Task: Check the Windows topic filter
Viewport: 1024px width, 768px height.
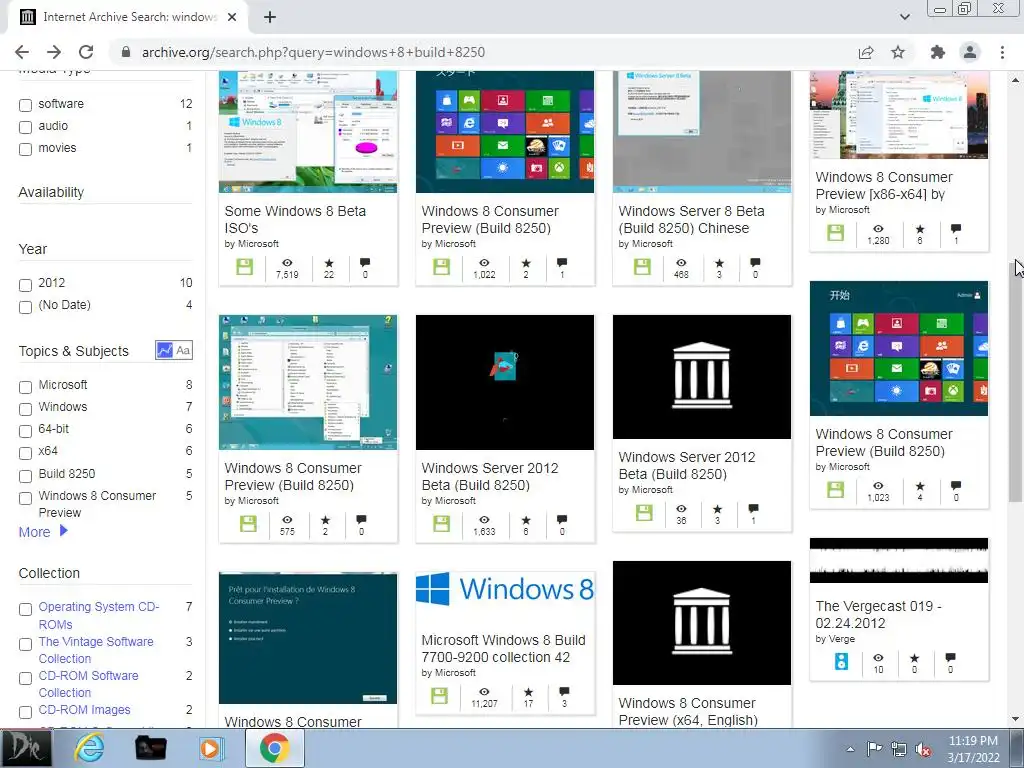Action: click(x=25, y=409)
